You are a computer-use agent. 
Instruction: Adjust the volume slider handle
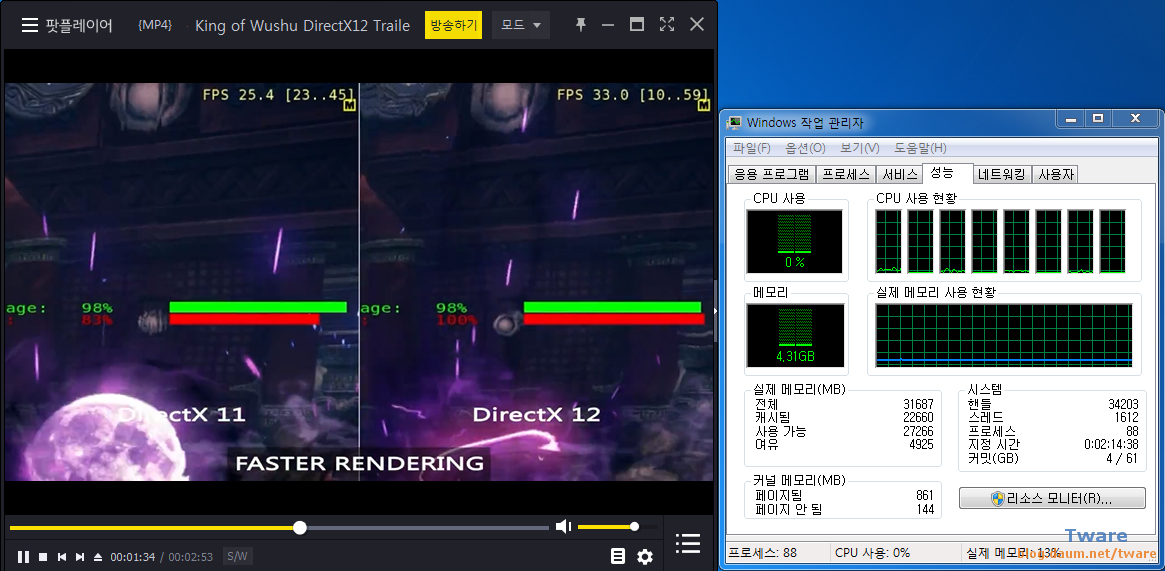coord(634,526)
